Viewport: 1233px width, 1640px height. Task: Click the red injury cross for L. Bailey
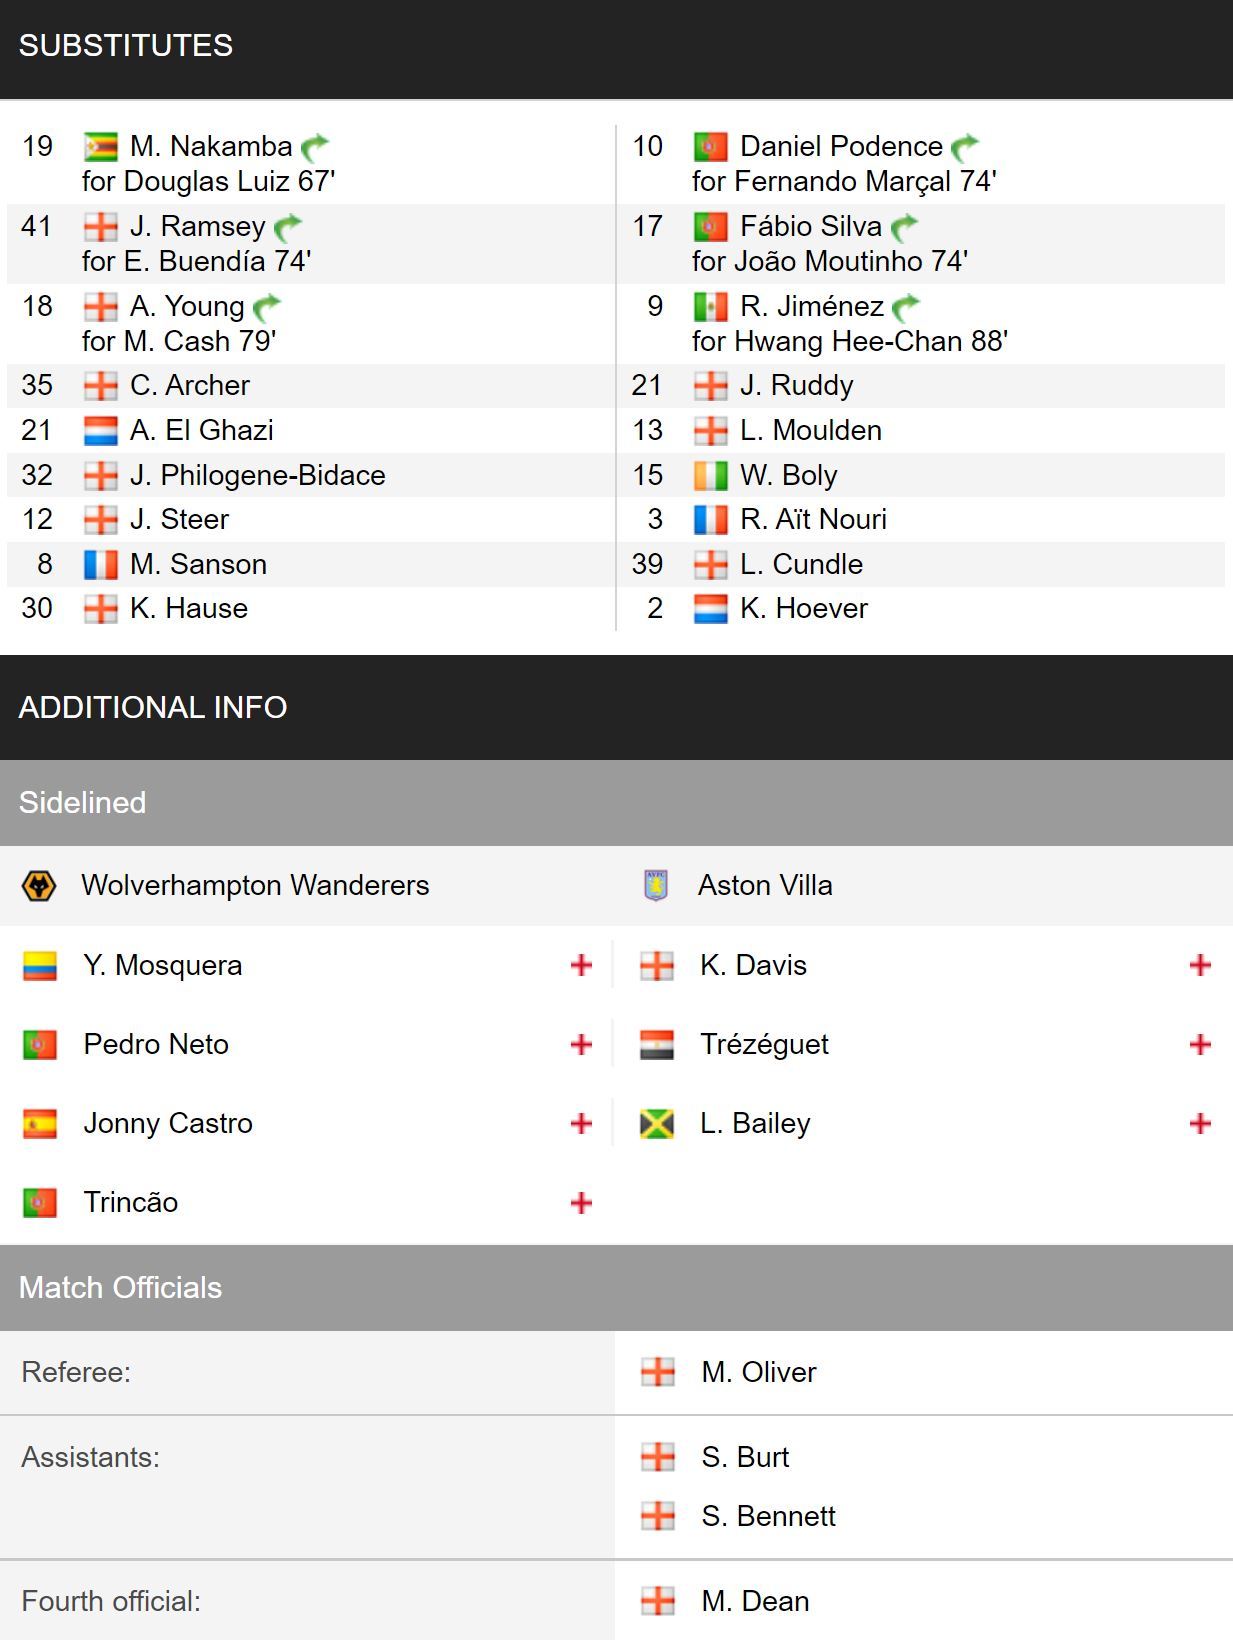click(1200, 1123)
